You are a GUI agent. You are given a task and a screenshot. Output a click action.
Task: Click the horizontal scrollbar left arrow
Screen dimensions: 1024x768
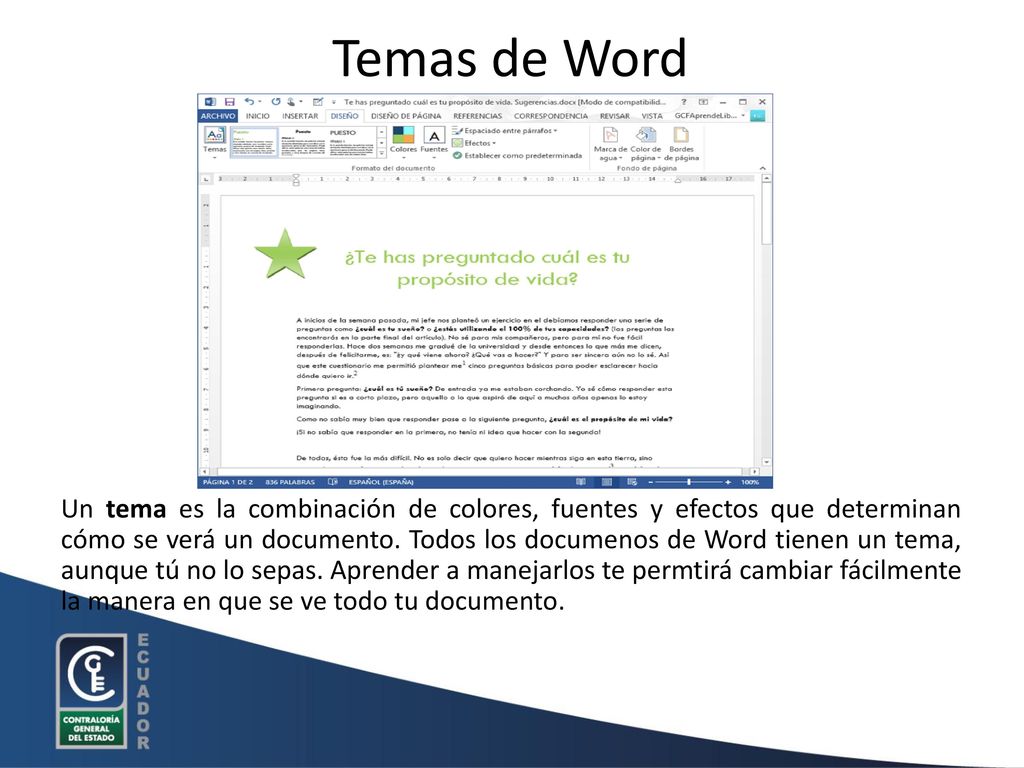(204, 471)
